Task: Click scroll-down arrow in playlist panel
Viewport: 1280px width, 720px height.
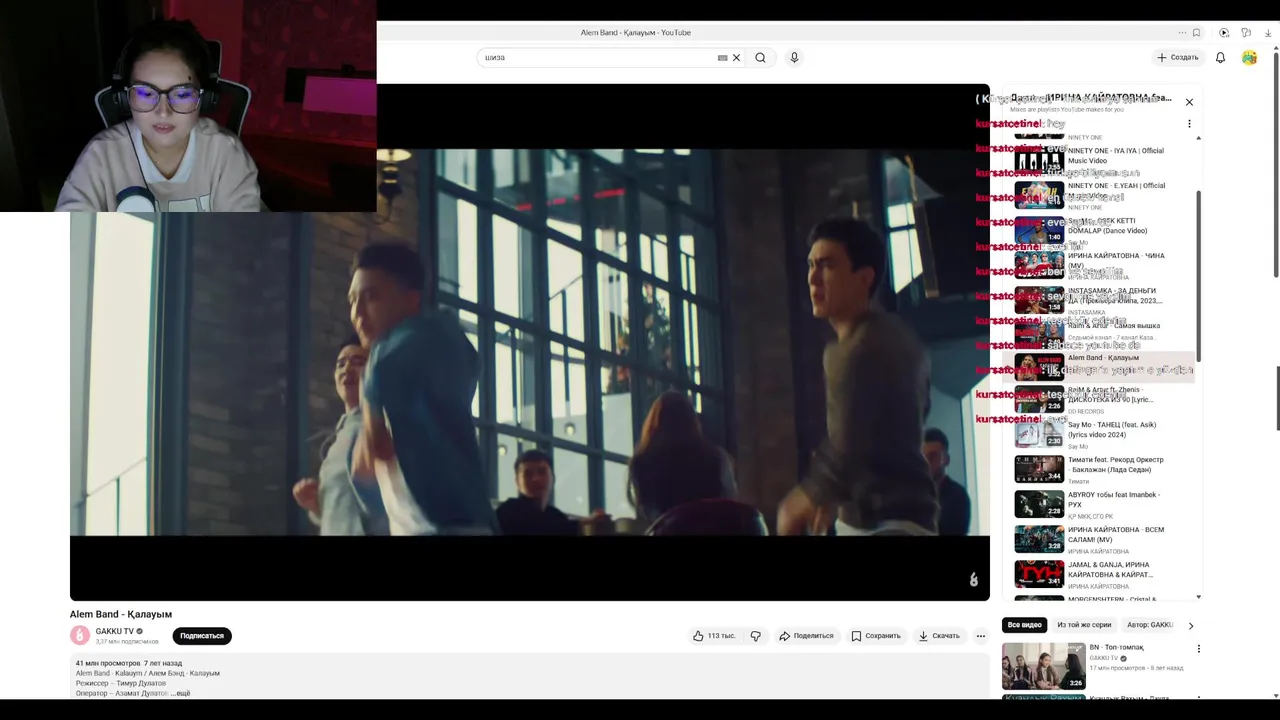Action: 1198,597
